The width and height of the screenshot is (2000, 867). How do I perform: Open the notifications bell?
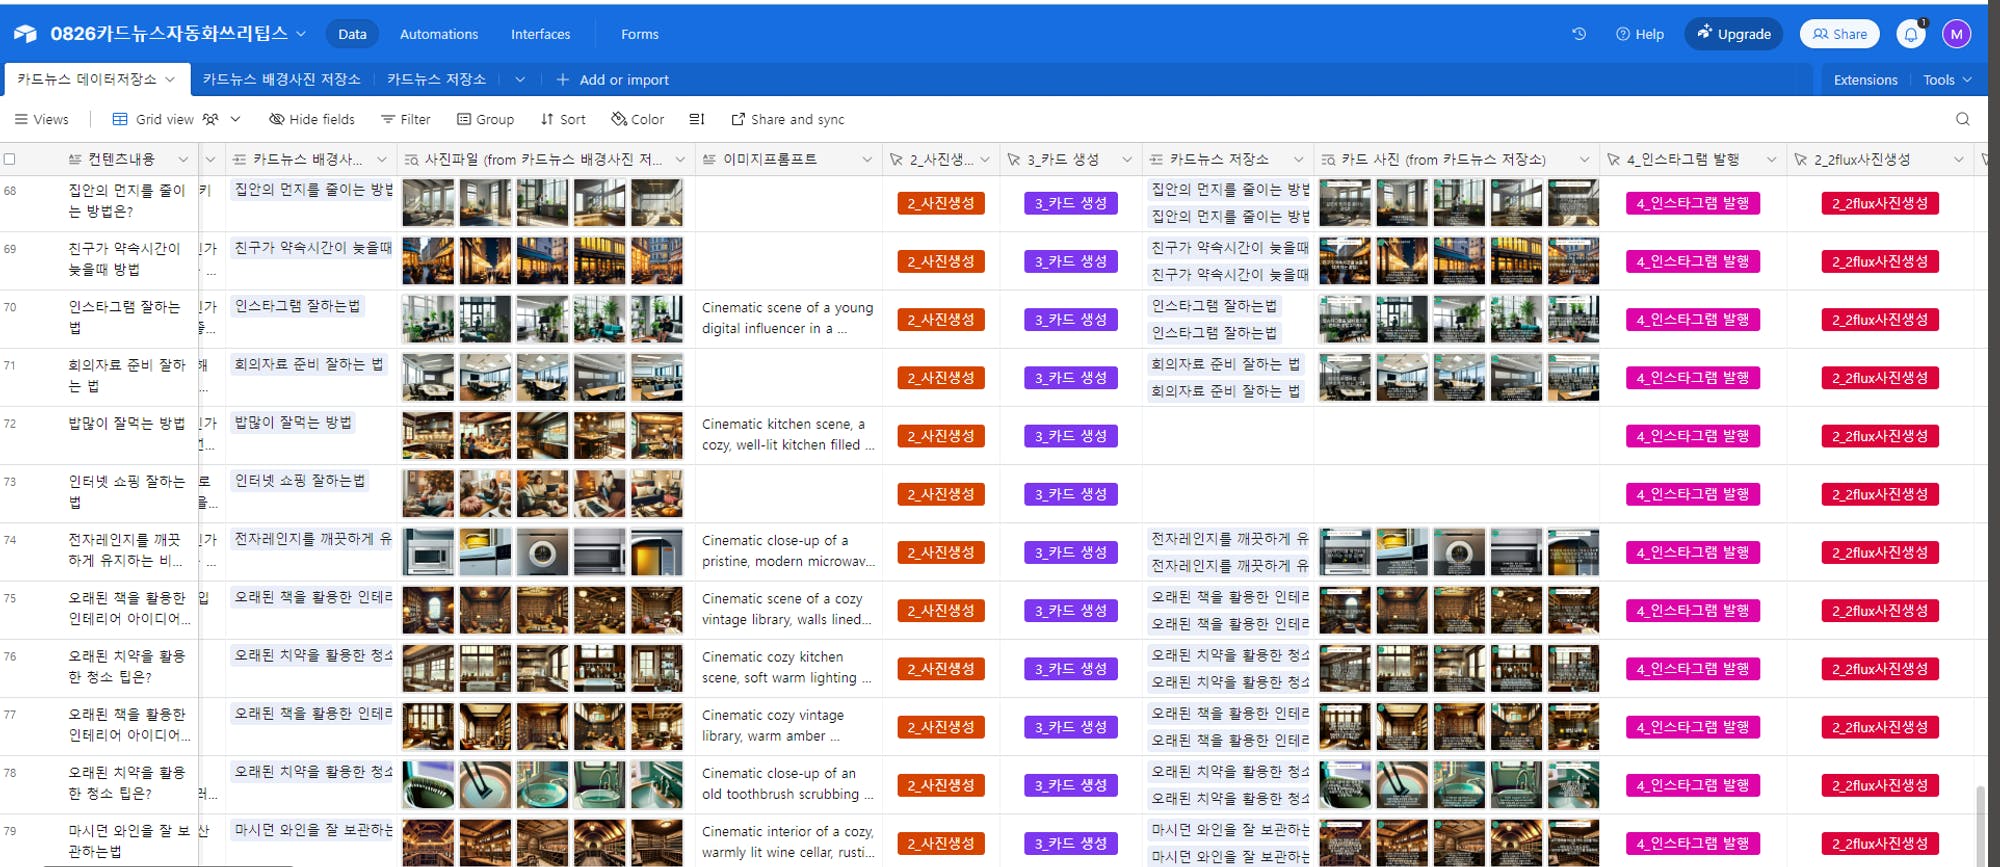[x=1911, y=34]
